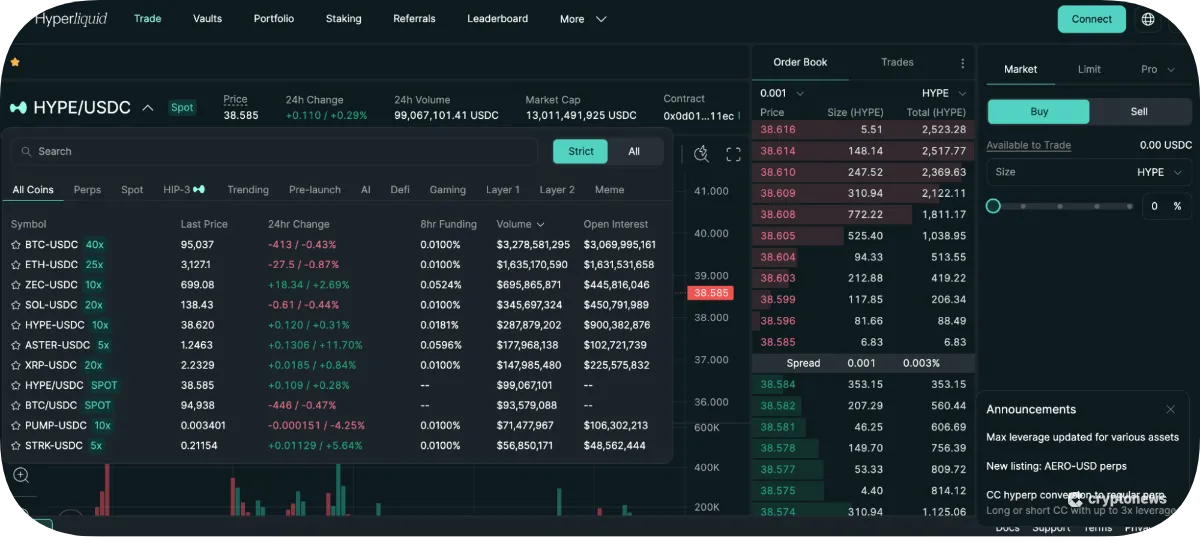Select the Strict filter toggle
This screenshot has height=537, width=1200.
click(x=581, y=152)
